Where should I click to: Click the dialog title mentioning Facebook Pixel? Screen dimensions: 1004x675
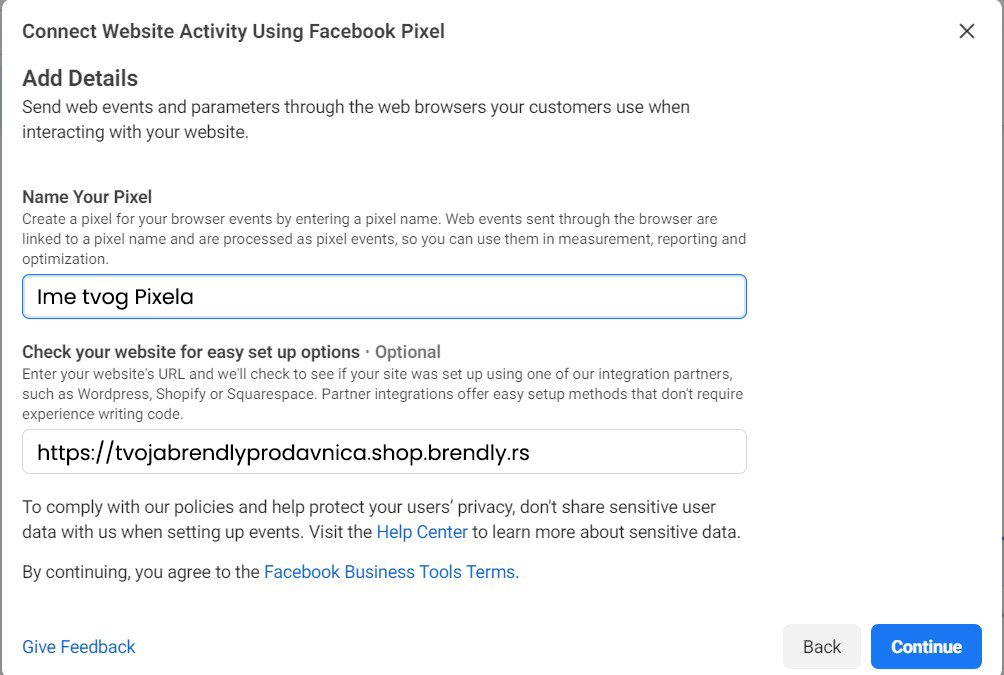(233, 31)
